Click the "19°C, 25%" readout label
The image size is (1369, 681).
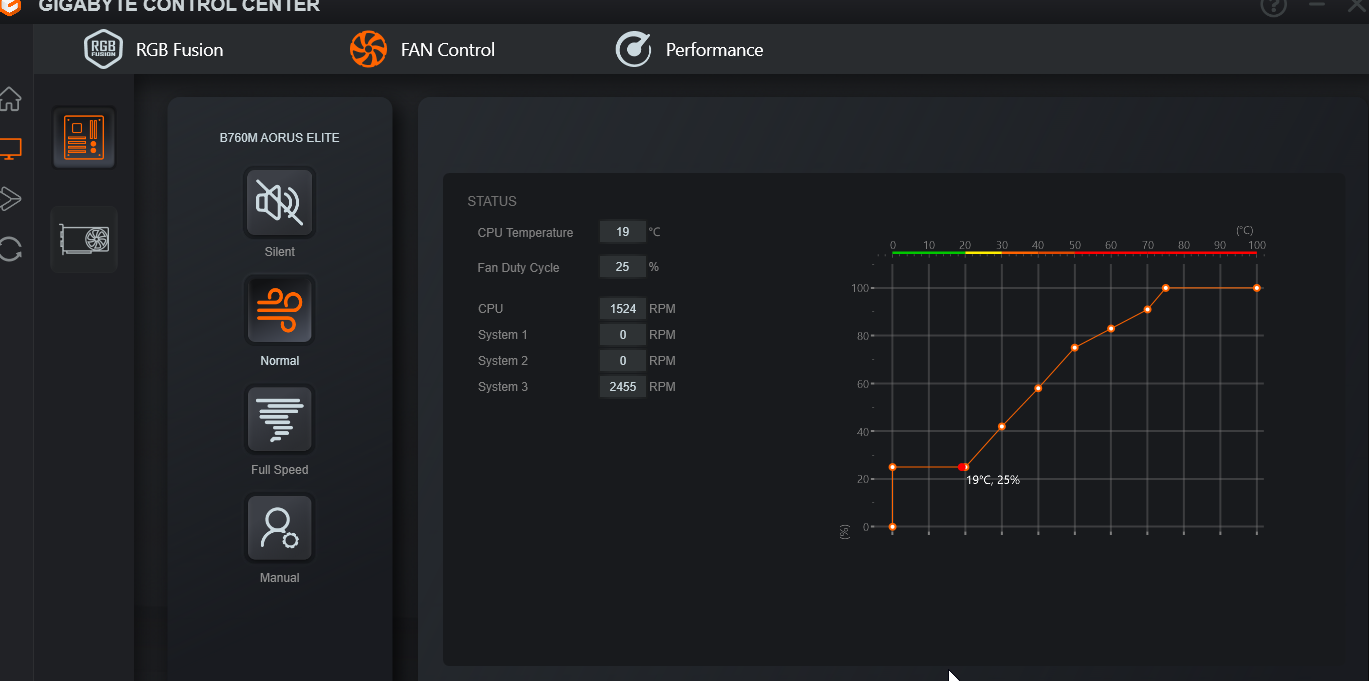pyautogui.click(x=993, y=480)
